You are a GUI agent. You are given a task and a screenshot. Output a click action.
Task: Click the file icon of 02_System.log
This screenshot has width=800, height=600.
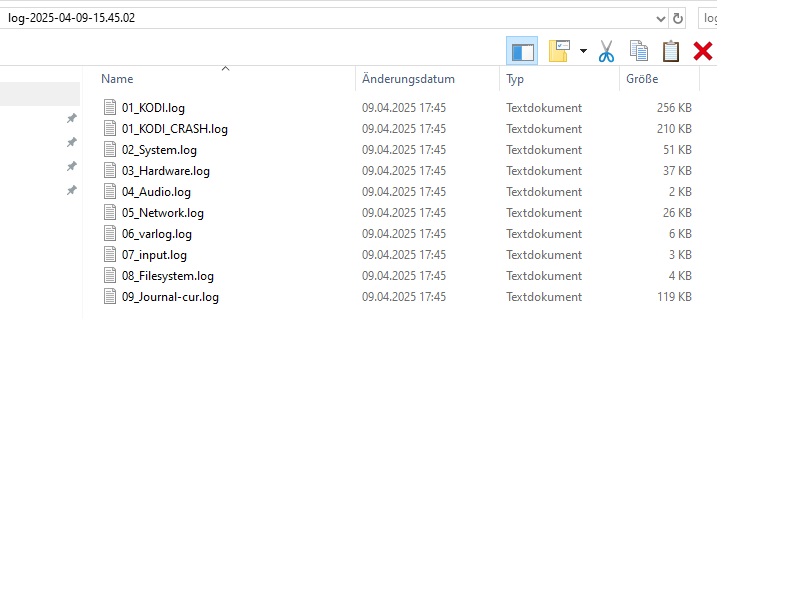(110, 149)
